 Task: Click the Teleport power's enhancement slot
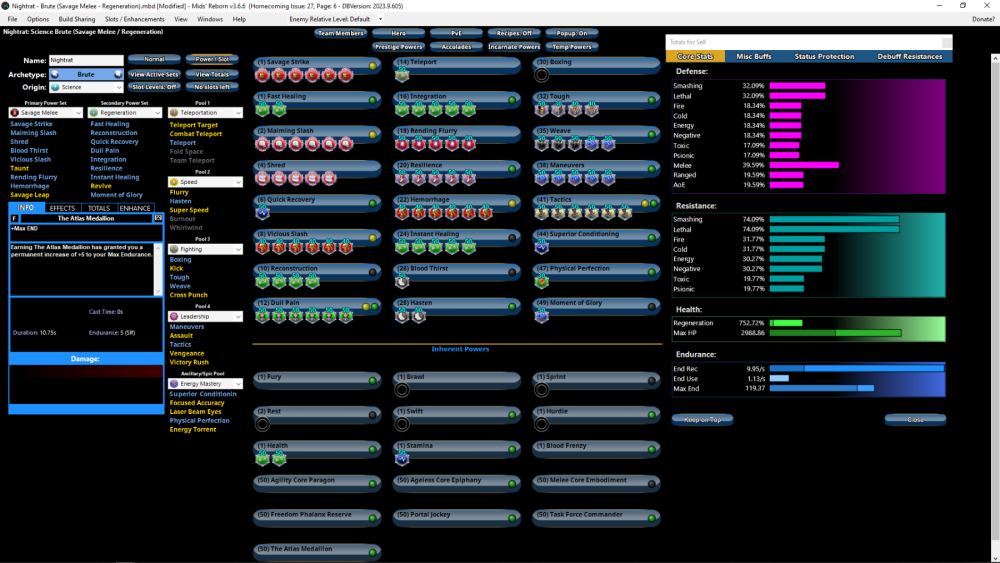pyautogui.click(x=402, y=75)
